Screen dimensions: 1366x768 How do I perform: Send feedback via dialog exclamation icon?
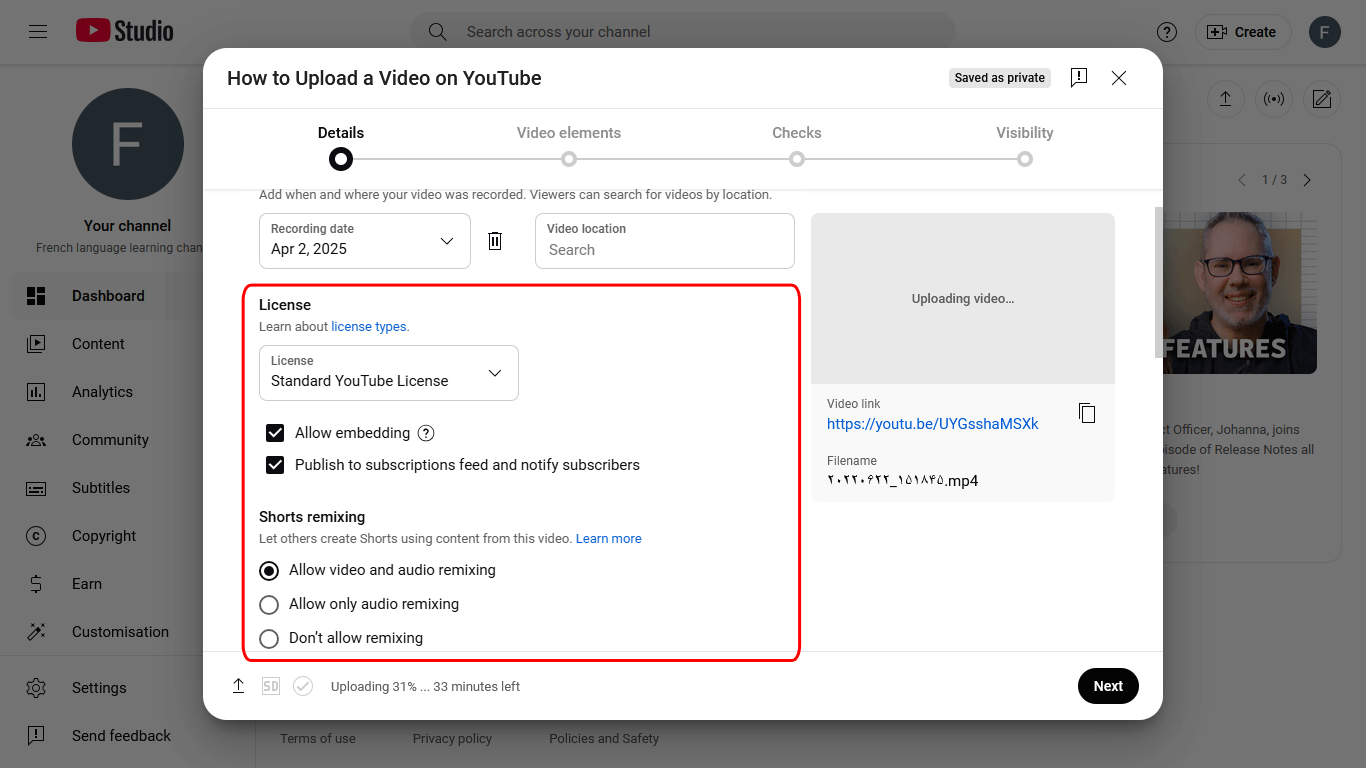pos(1078,78)
